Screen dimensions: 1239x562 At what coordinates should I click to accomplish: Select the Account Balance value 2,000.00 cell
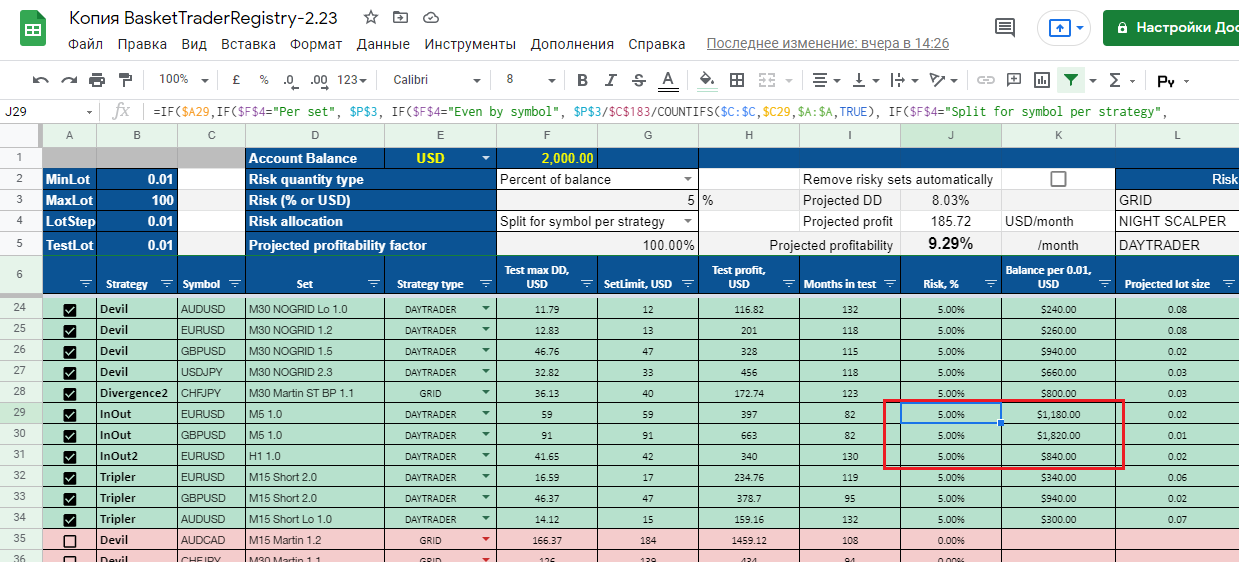point(547,158)
